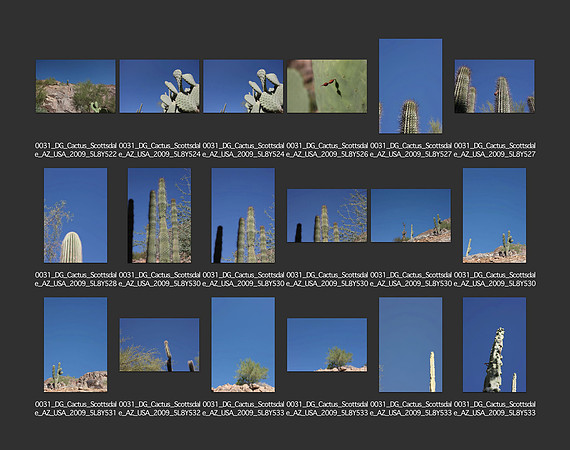Select rounded saguaro top with bare branches thumbnail

click(76, 216)
